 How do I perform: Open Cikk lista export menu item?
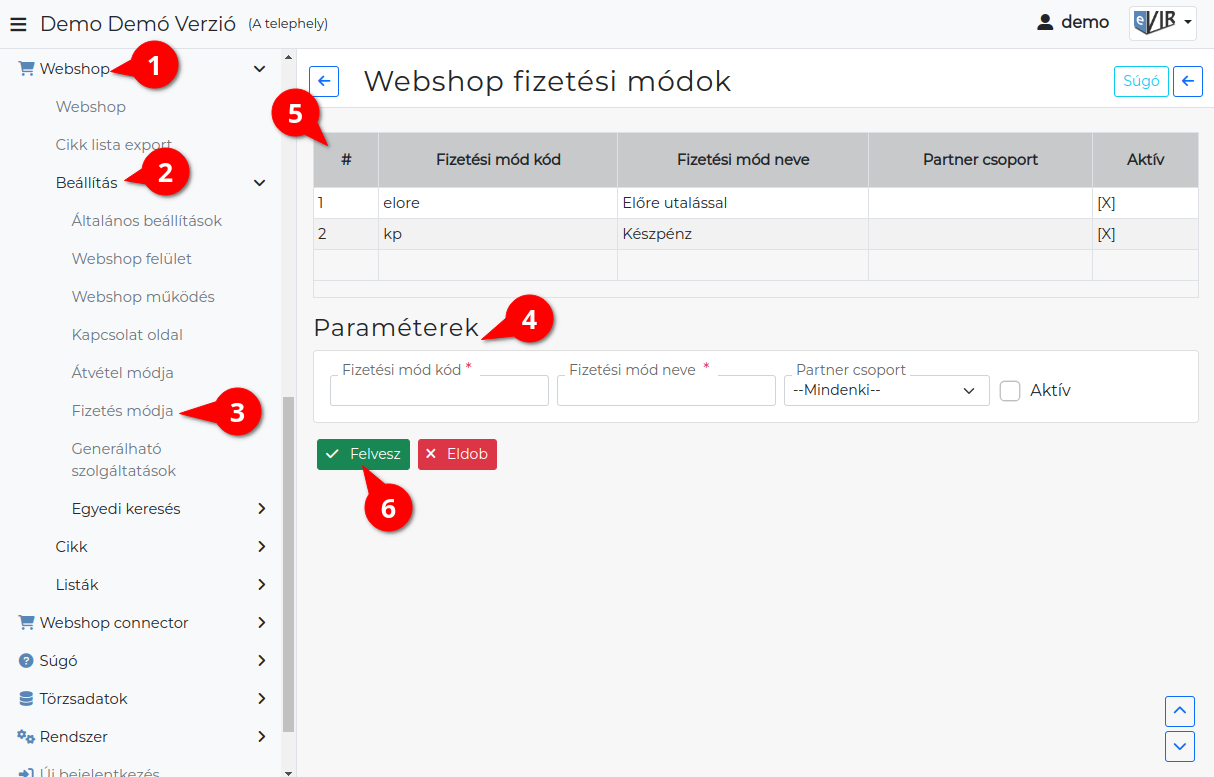point(114,145)
